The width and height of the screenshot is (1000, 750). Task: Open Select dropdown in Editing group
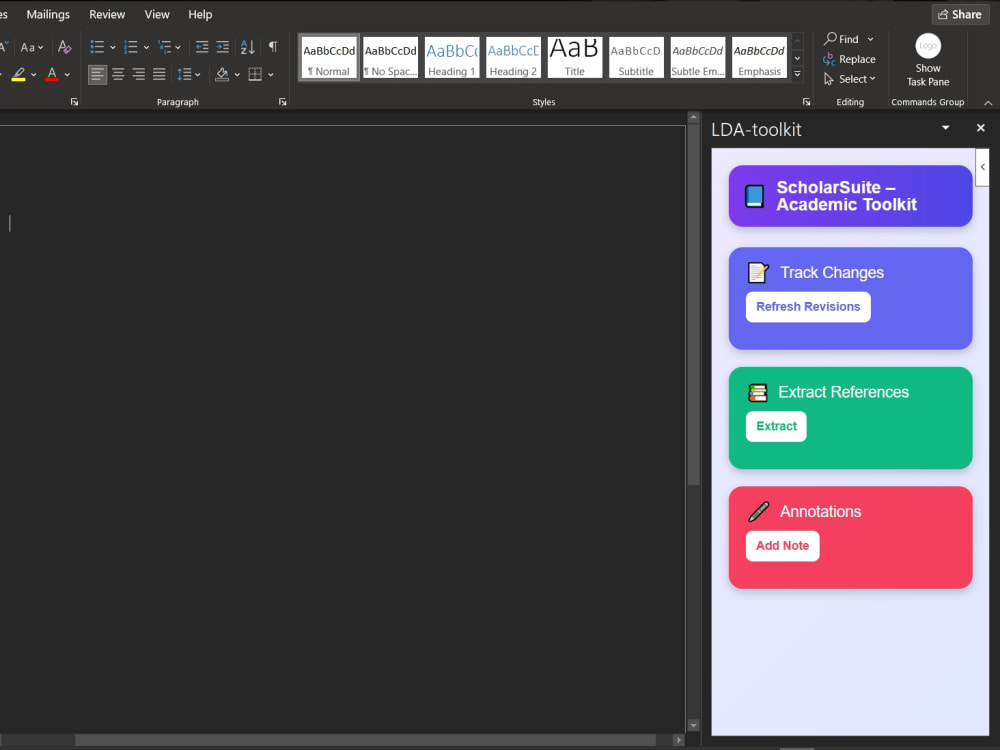[x=849, y=79]
